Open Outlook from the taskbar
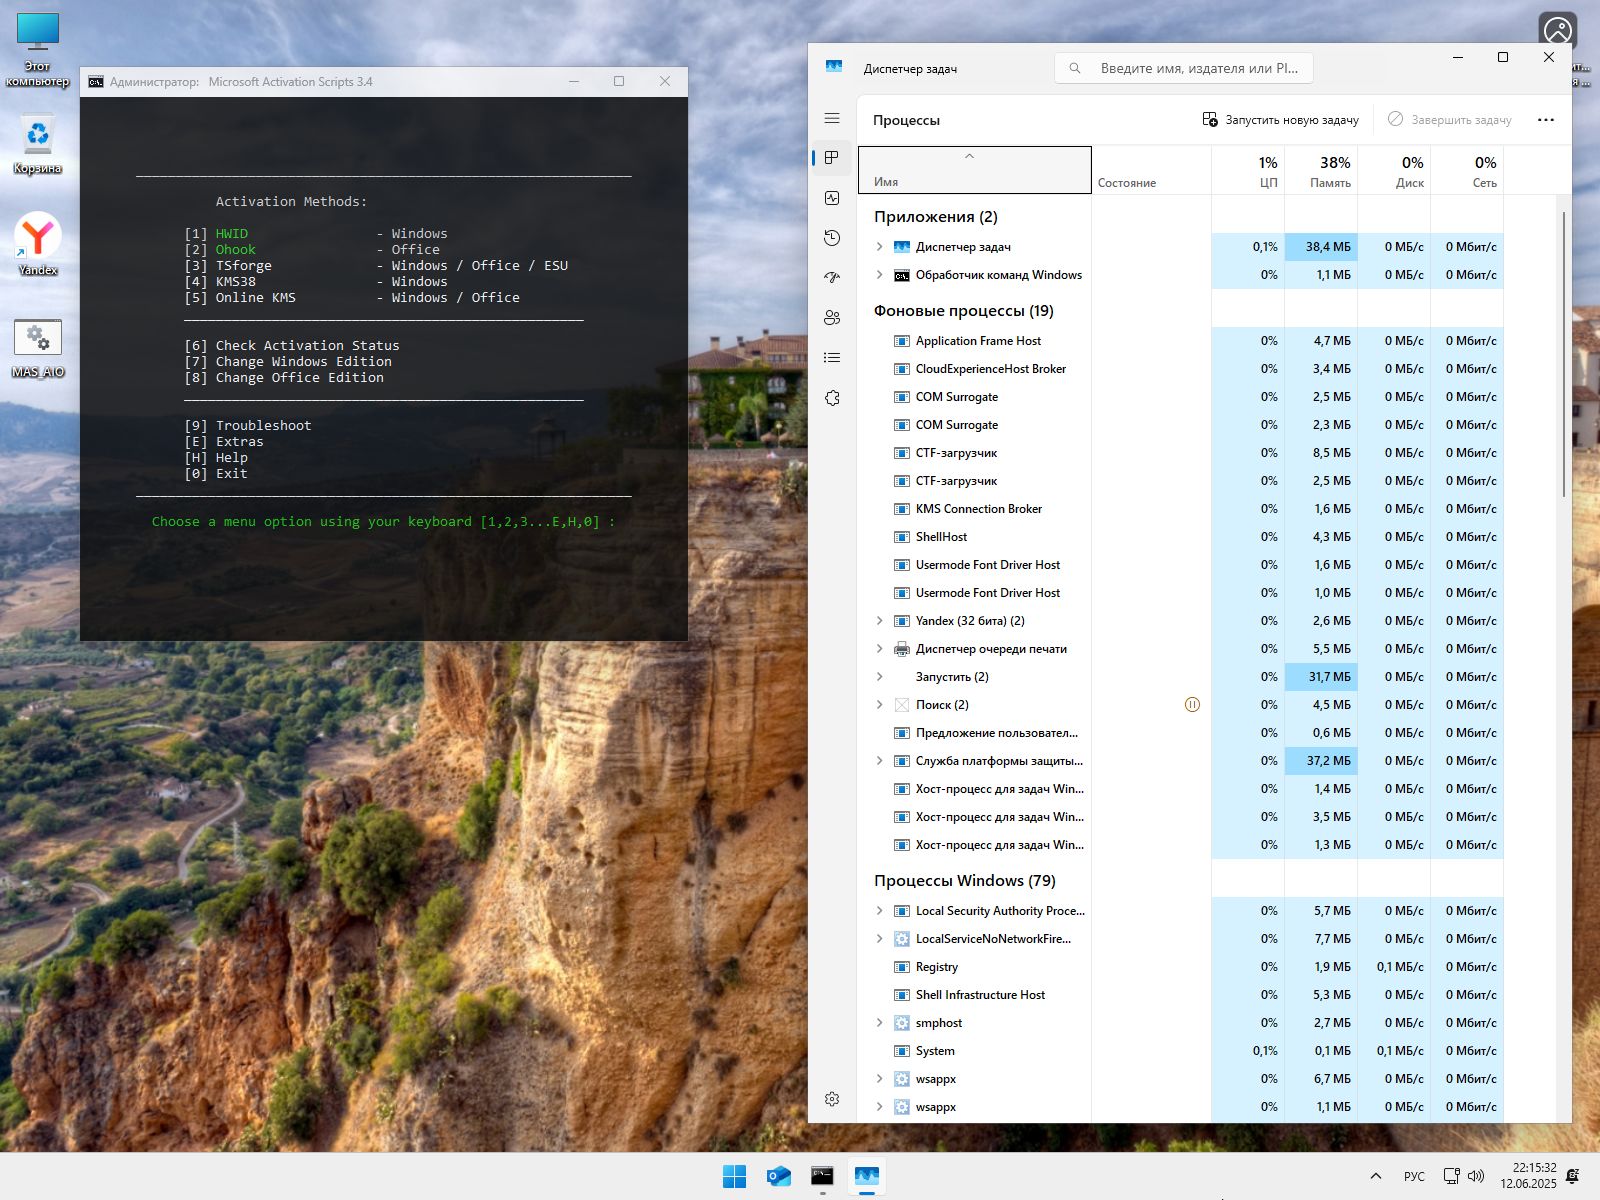This screenshot has width=1600, height=1200. point(778,1176)
